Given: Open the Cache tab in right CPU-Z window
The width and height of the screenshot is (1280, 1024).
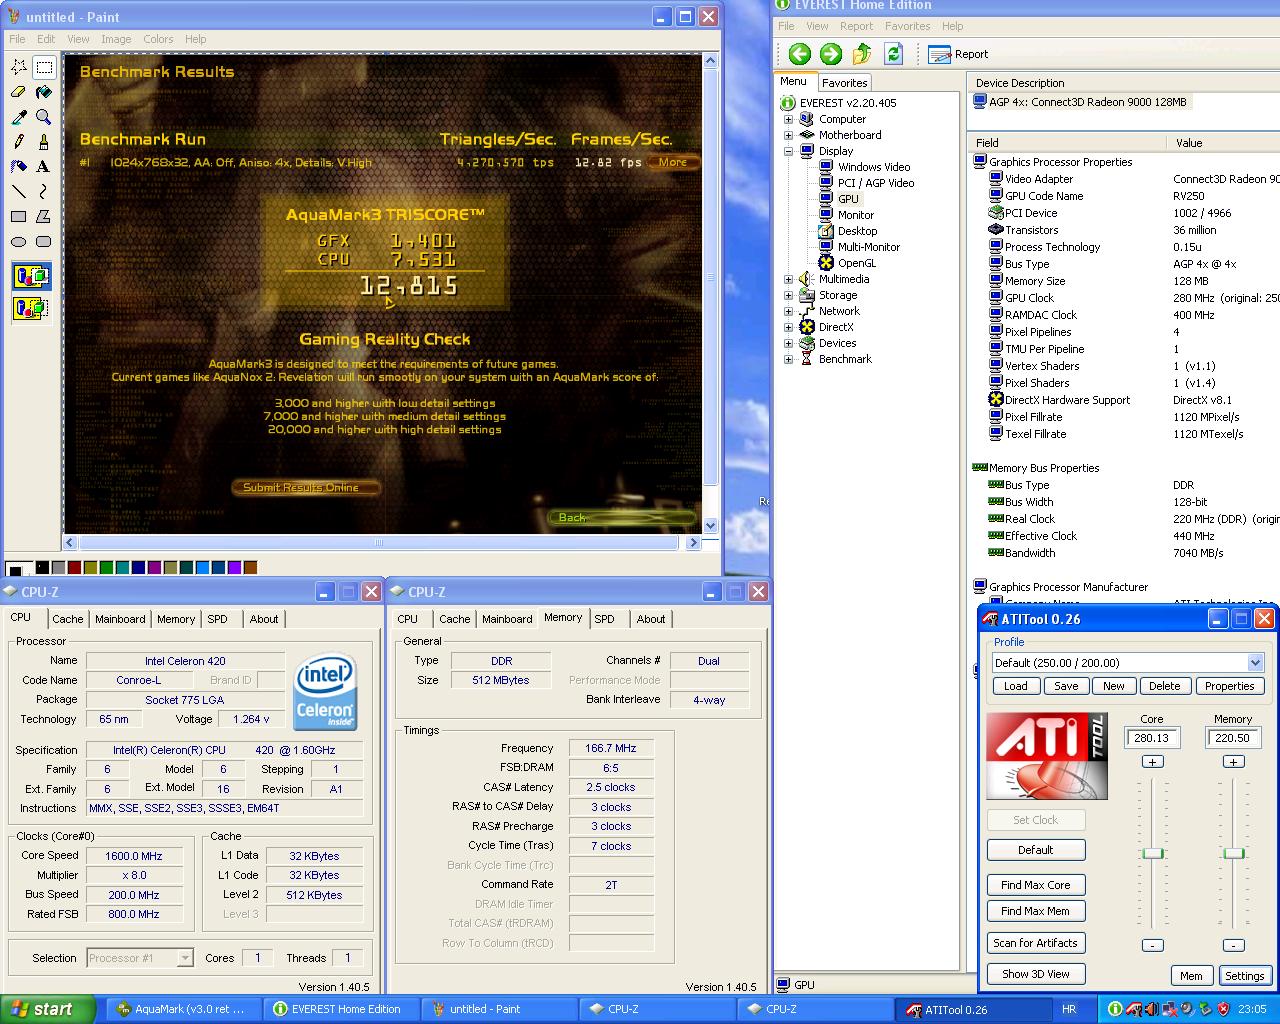Looking at the screenshot, I should [x=454, y=619].
